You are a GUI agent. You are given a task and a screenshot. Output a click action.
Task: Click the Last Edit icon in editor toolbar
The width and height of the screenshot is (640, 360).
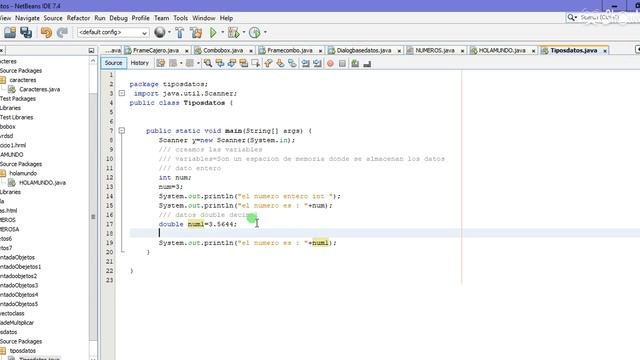pyautogui.click(x=161, y=63)
